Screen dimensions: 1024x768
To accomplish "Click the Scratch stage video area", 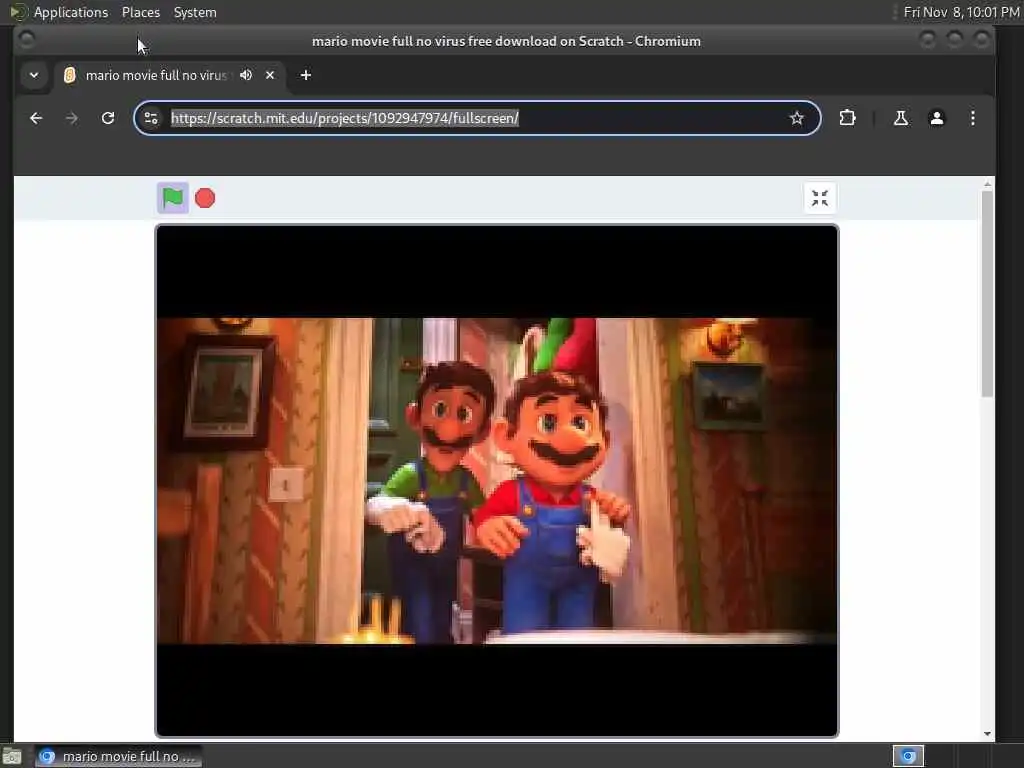I will coord(497,481).
